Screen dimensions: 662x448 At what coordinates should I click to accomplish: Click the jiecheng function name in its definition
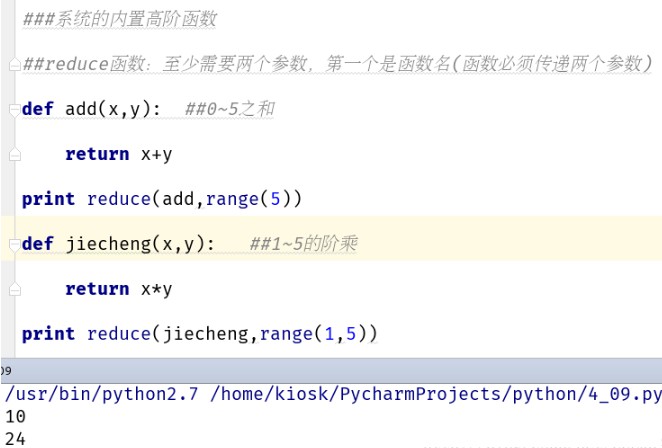tap(108, 244)
